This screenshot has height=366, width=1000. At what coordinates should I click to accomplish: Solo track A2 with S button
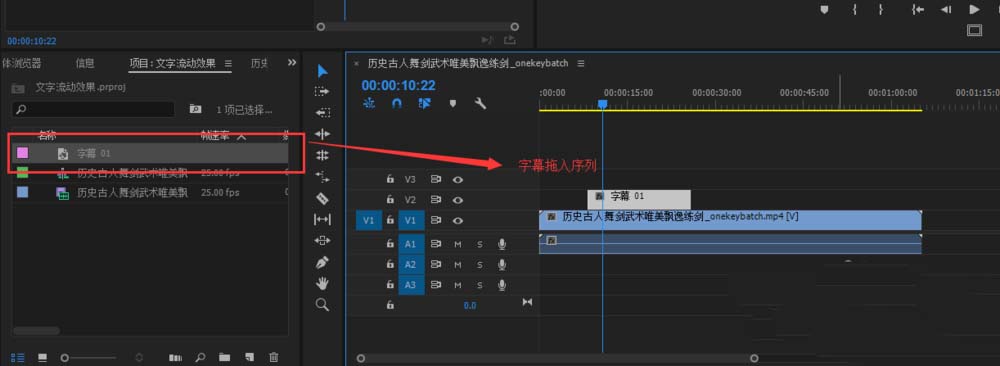(480, 265)
